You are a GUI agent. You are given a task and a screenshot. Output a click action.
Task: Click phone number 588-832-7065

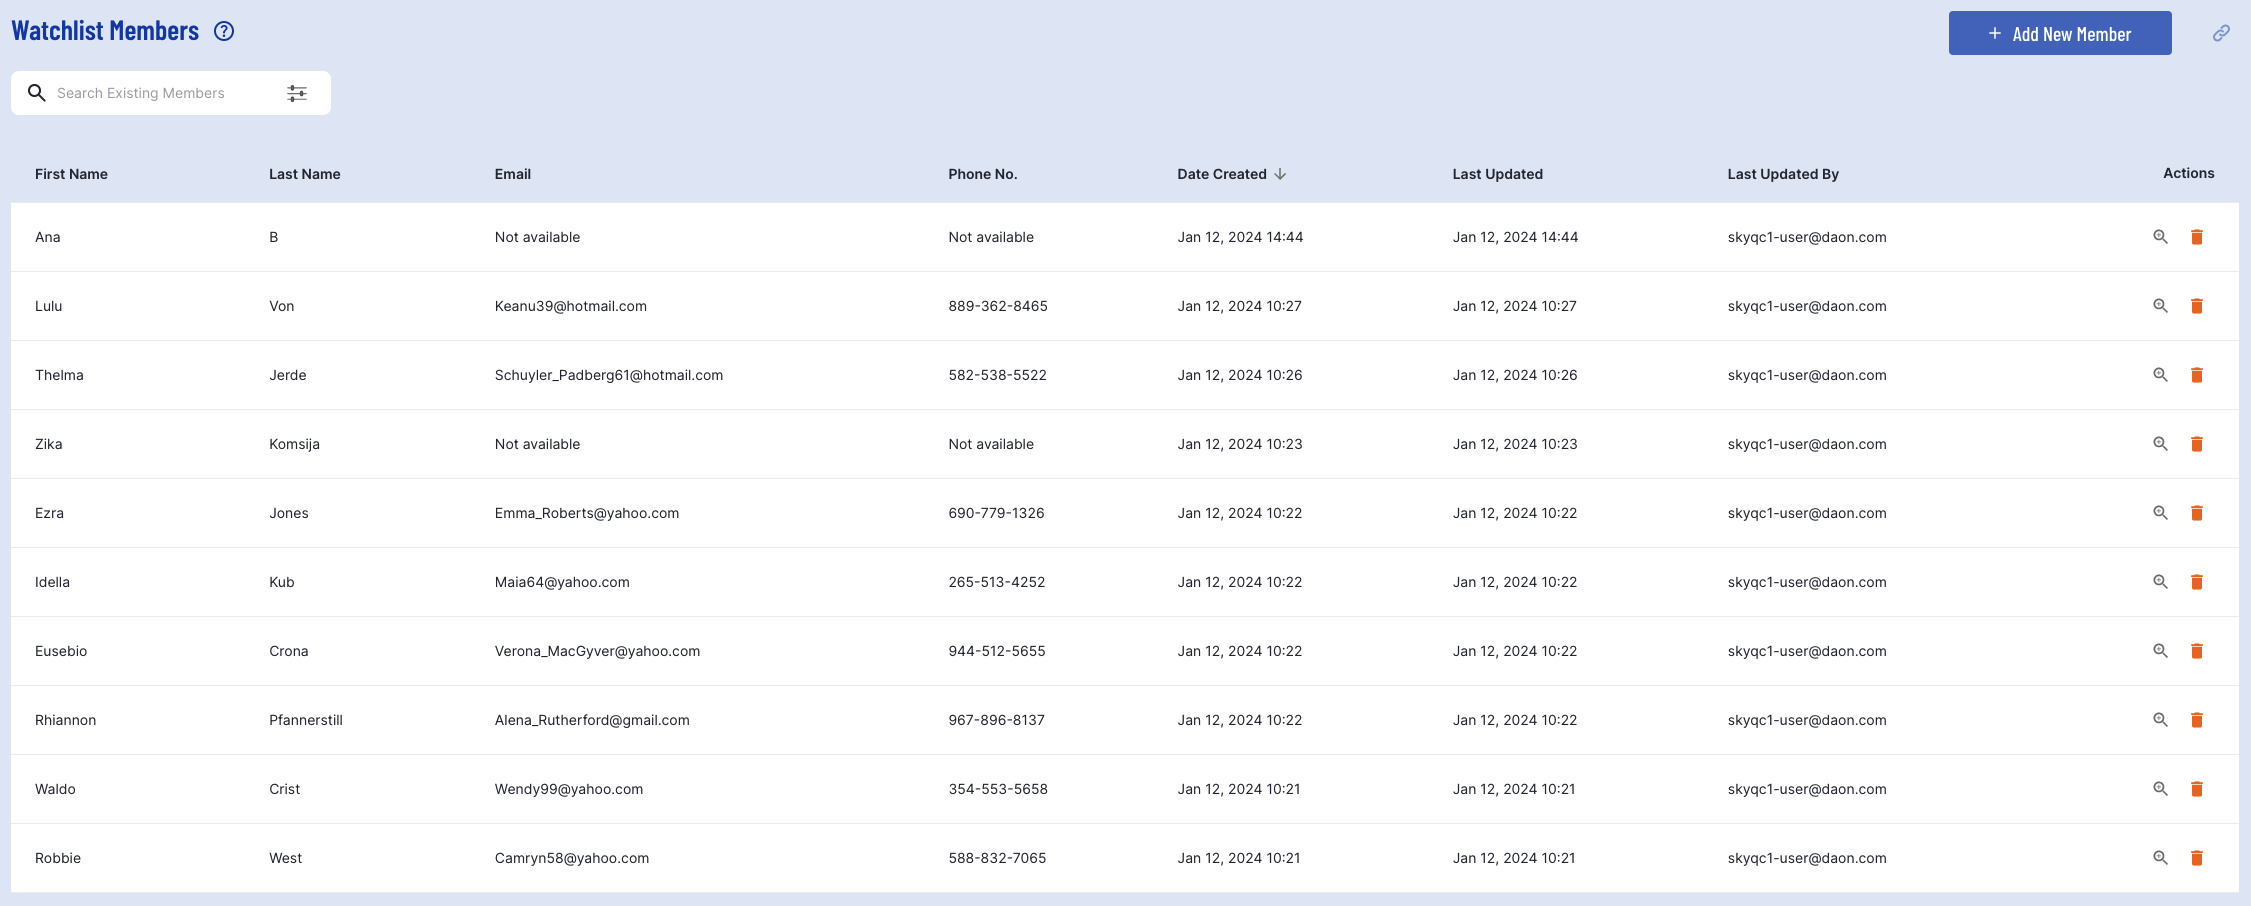point(997,858)
